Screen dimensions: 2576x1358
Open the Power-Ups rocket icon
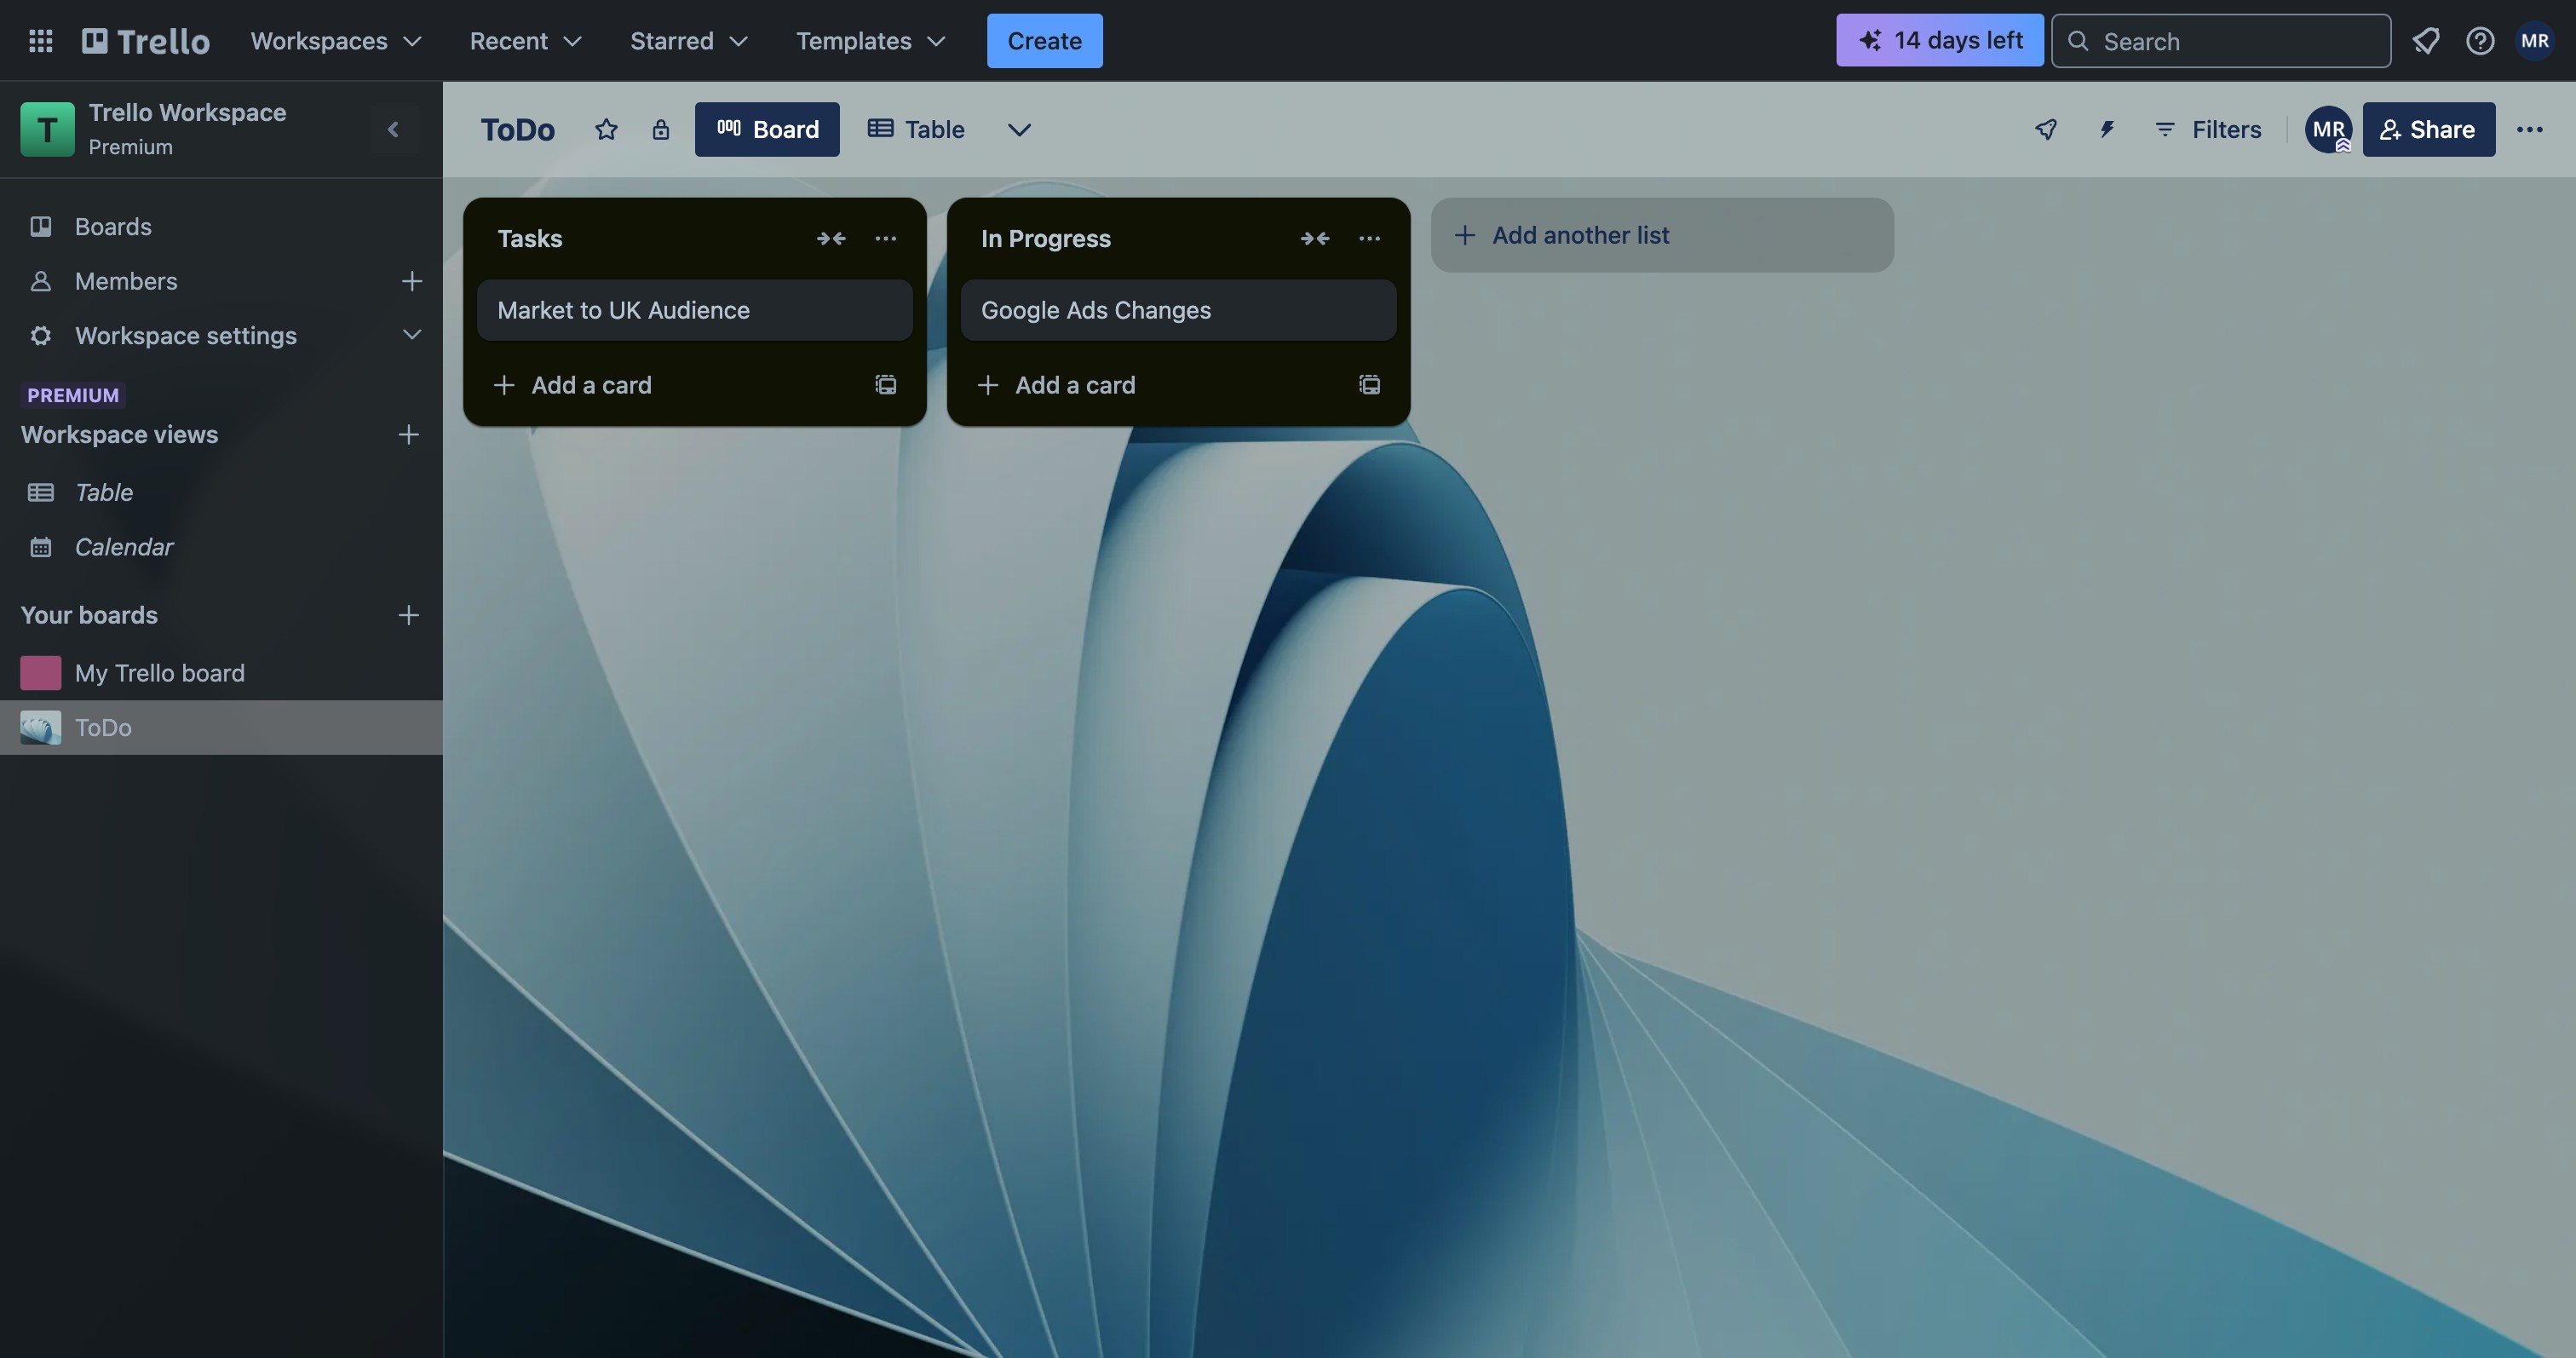(2046, 129)
